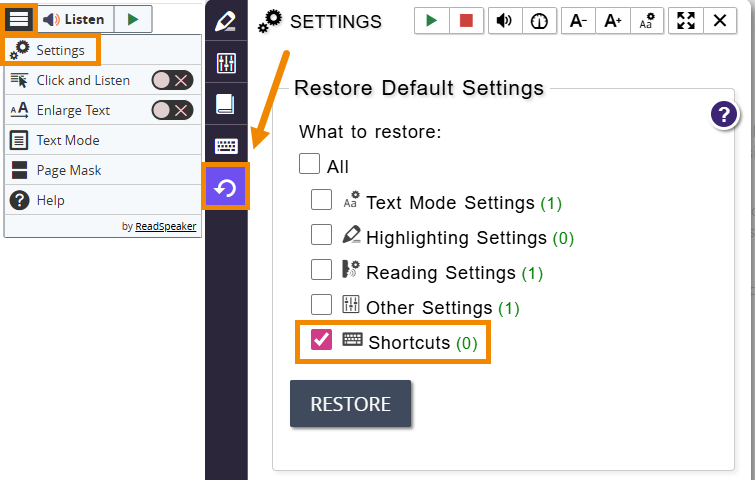
Task: Uncheck the Shortcuts checkbox
Action: point(322,340)
